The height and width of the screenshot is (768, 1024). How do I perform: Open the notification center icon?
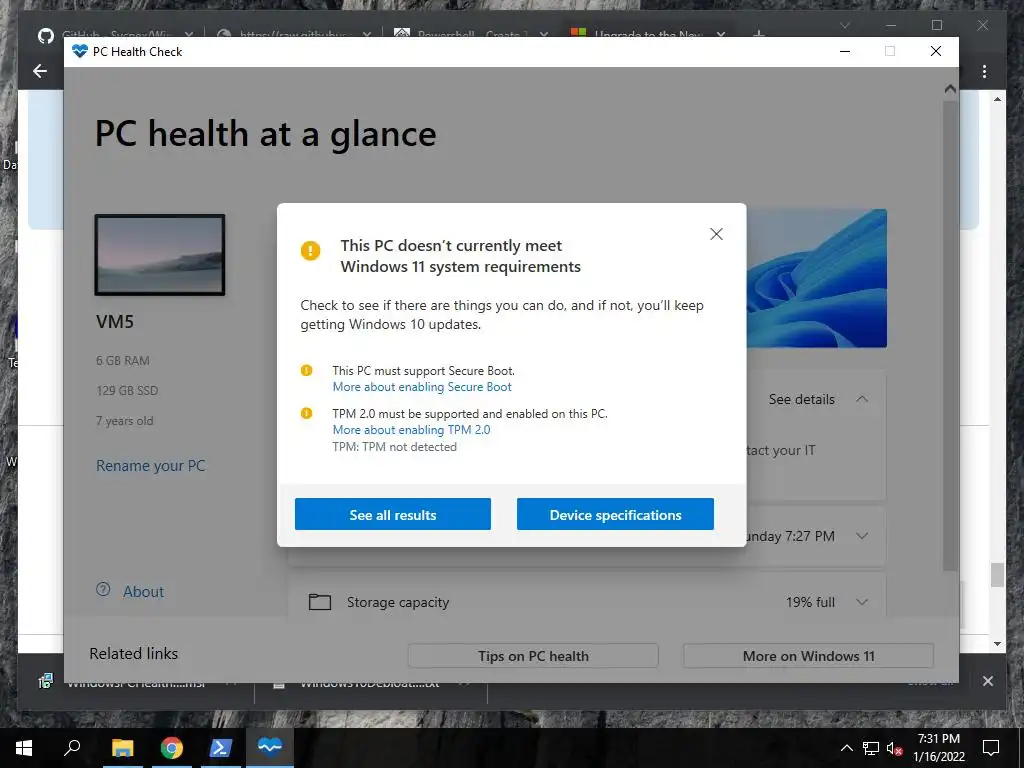(x=991, y=748)
